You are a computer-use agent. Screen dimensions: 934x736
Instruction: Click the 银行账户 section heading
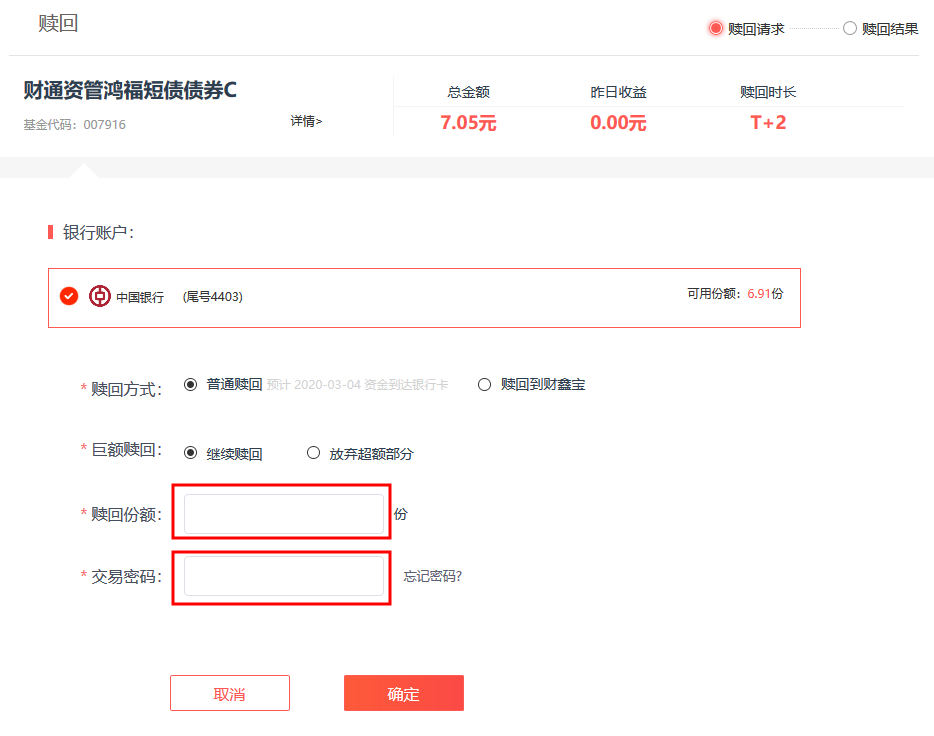(98, 233)
